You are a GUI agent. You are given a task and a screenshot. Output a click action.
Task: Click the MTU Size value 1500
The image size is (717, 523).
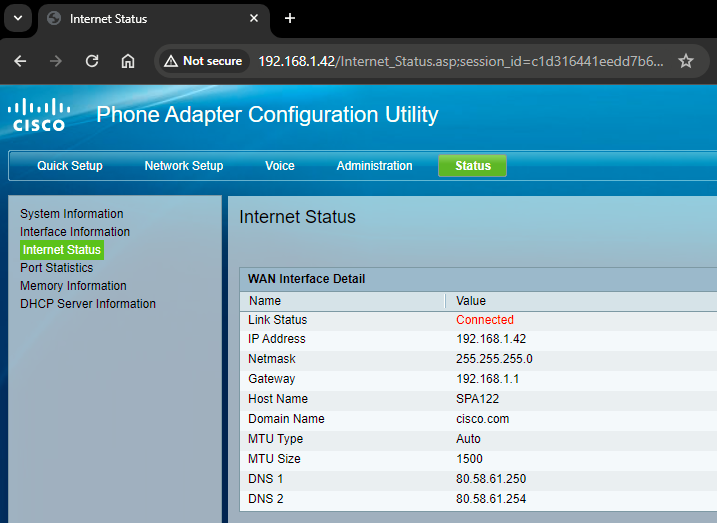(469, 459)
